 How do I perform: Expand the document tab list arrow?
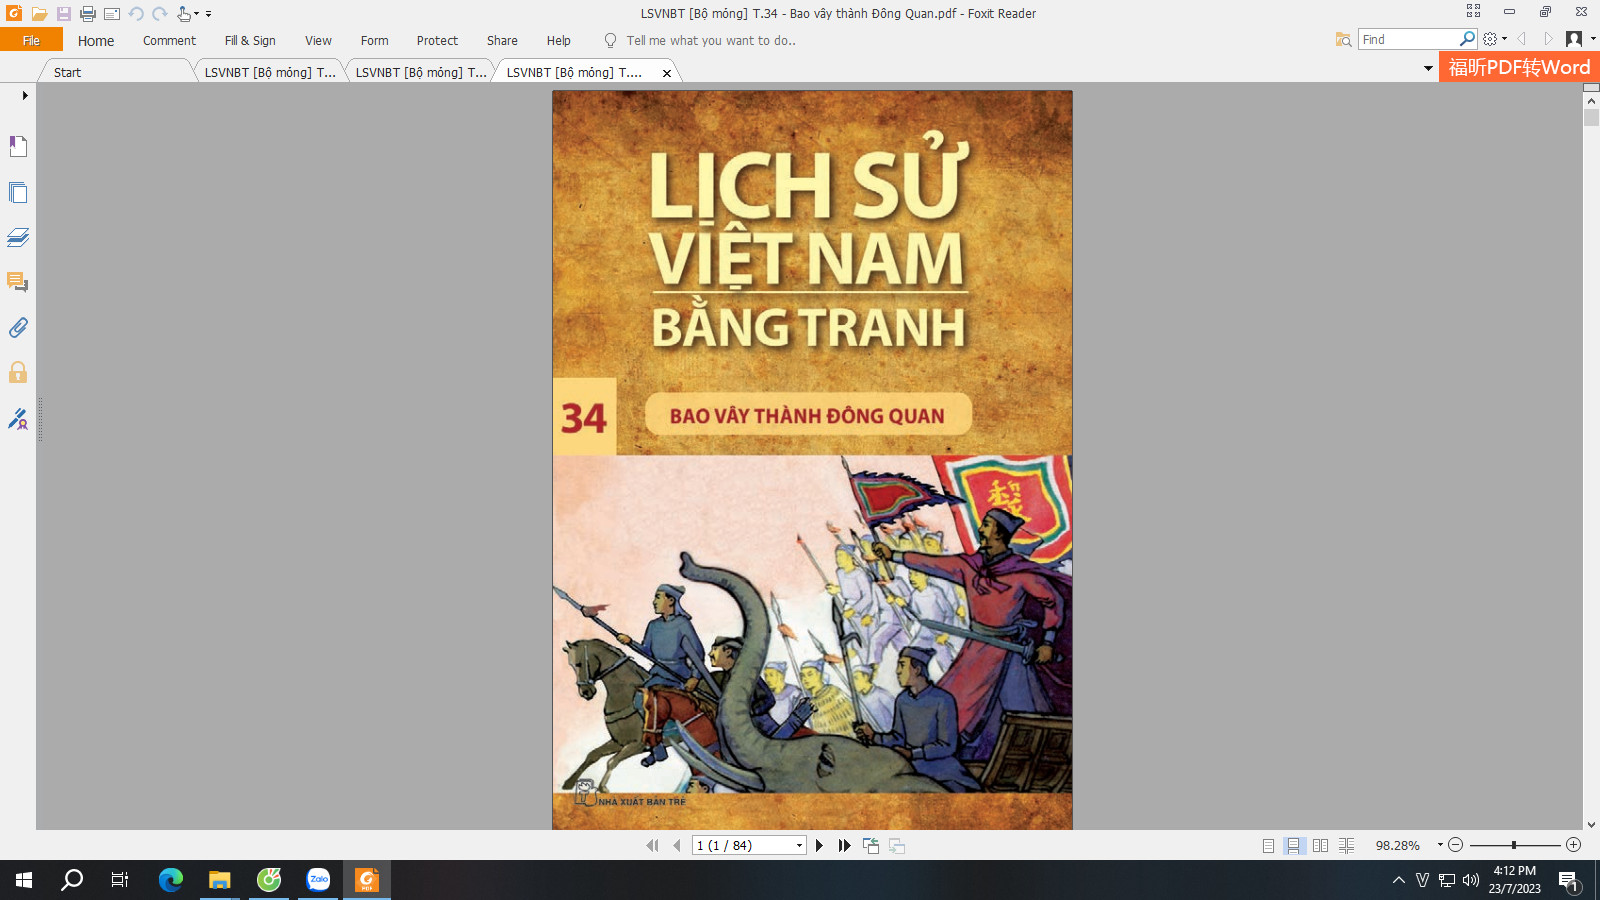tap(1428, 68)
